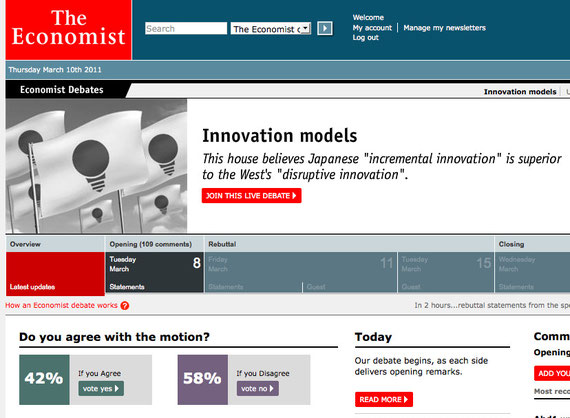Viewport: 570px width, 418px height.
Task: Click the debate motion statement text
Action: (x=382, y=166)
